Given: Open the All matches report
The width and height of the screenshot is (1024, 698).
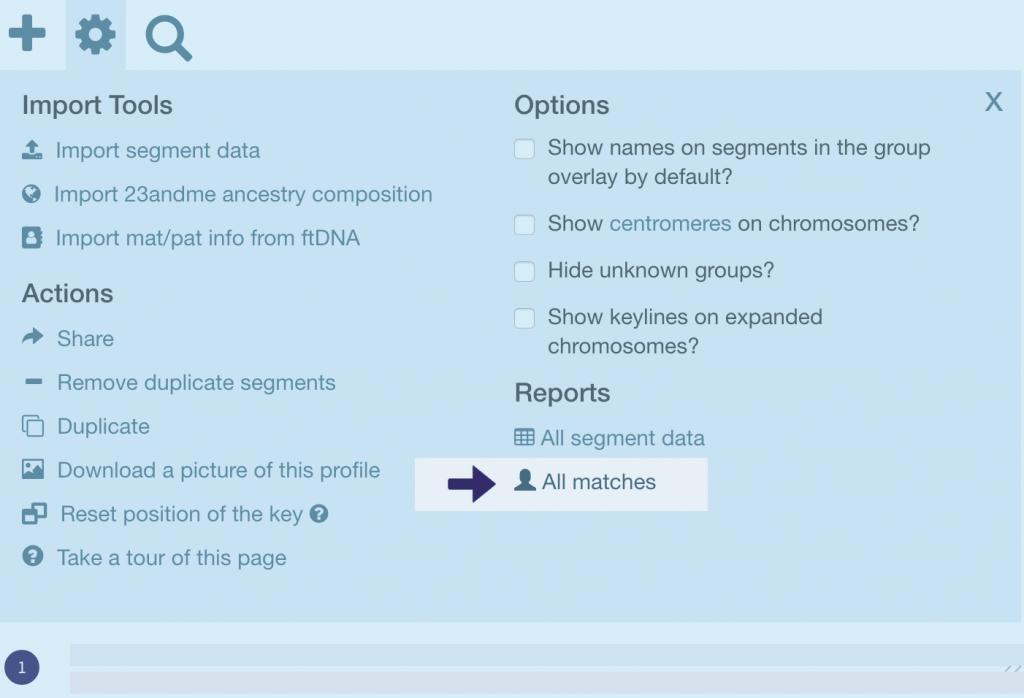Looking at the screenshot, I should click(598, 482).
